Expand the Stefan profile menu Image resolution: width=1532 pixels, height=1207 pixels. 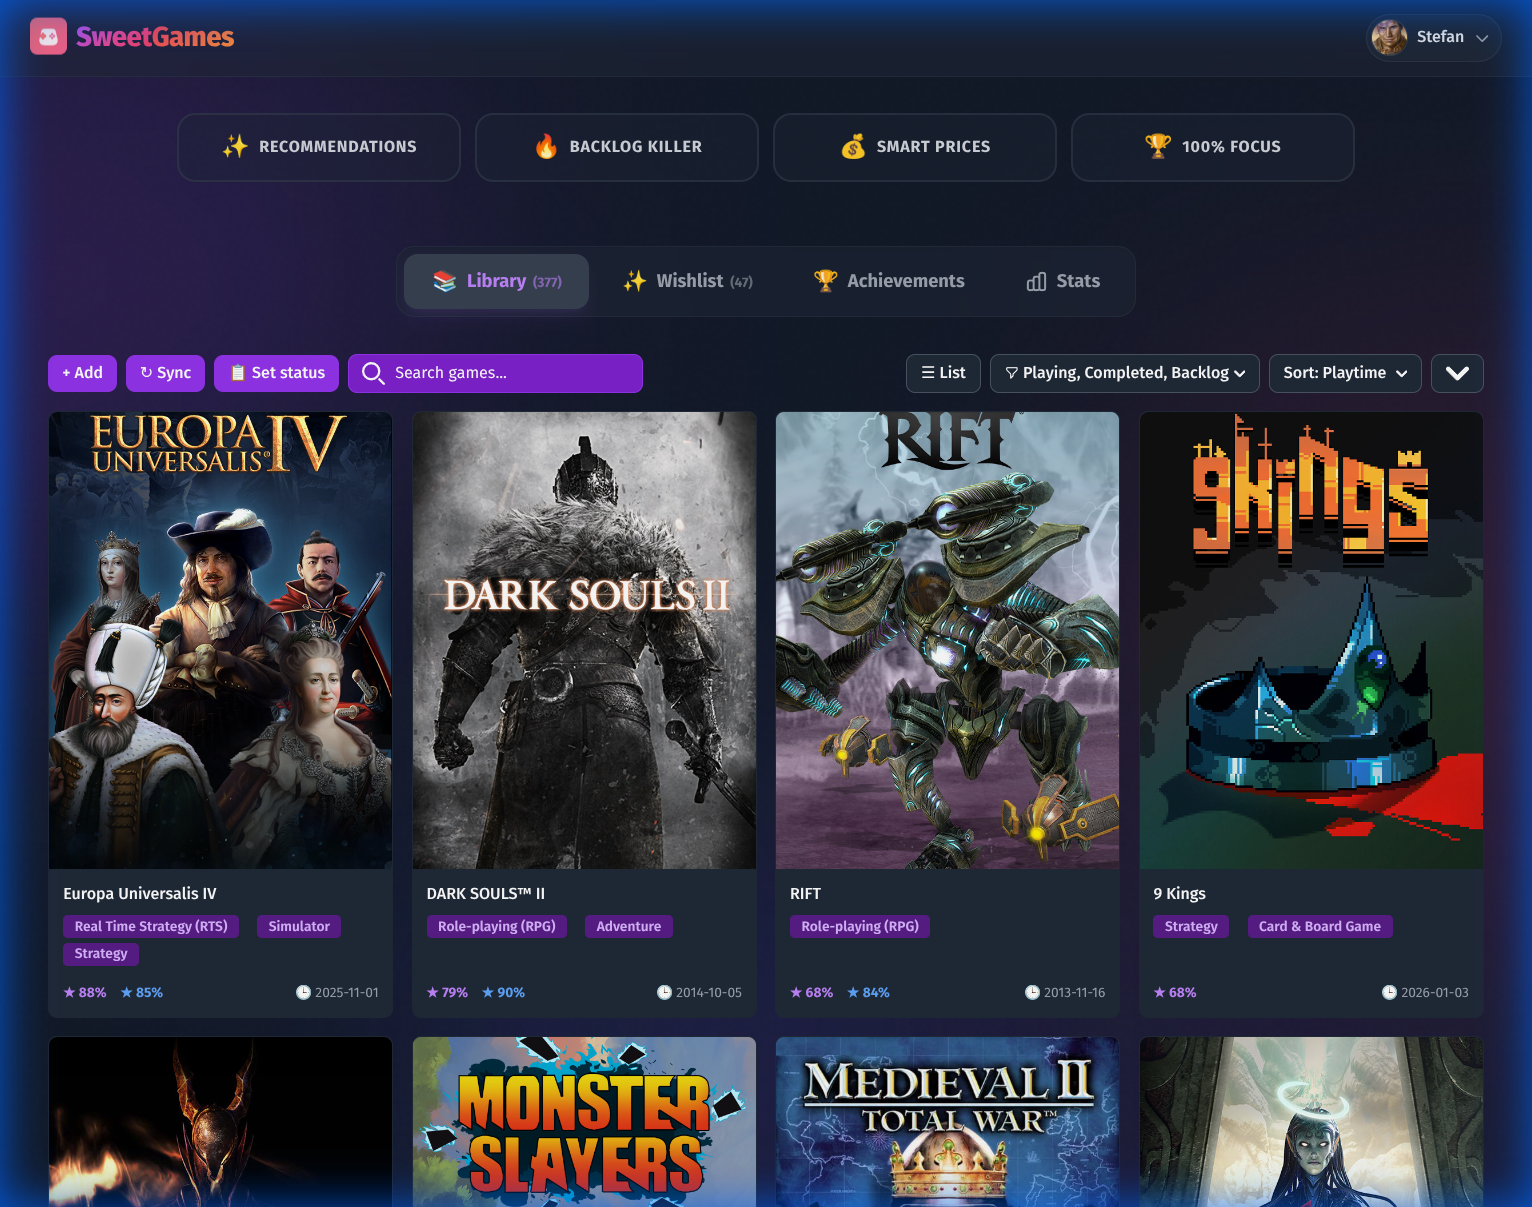point(1433,37)
